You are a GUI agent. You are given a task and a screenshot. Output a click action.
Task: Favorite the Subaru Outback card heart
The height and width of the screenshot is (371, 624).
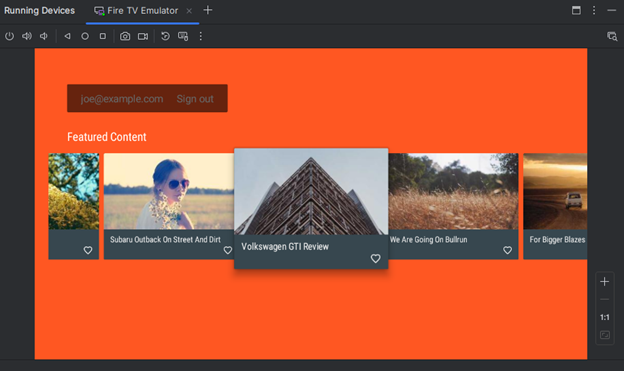[228, 250]
